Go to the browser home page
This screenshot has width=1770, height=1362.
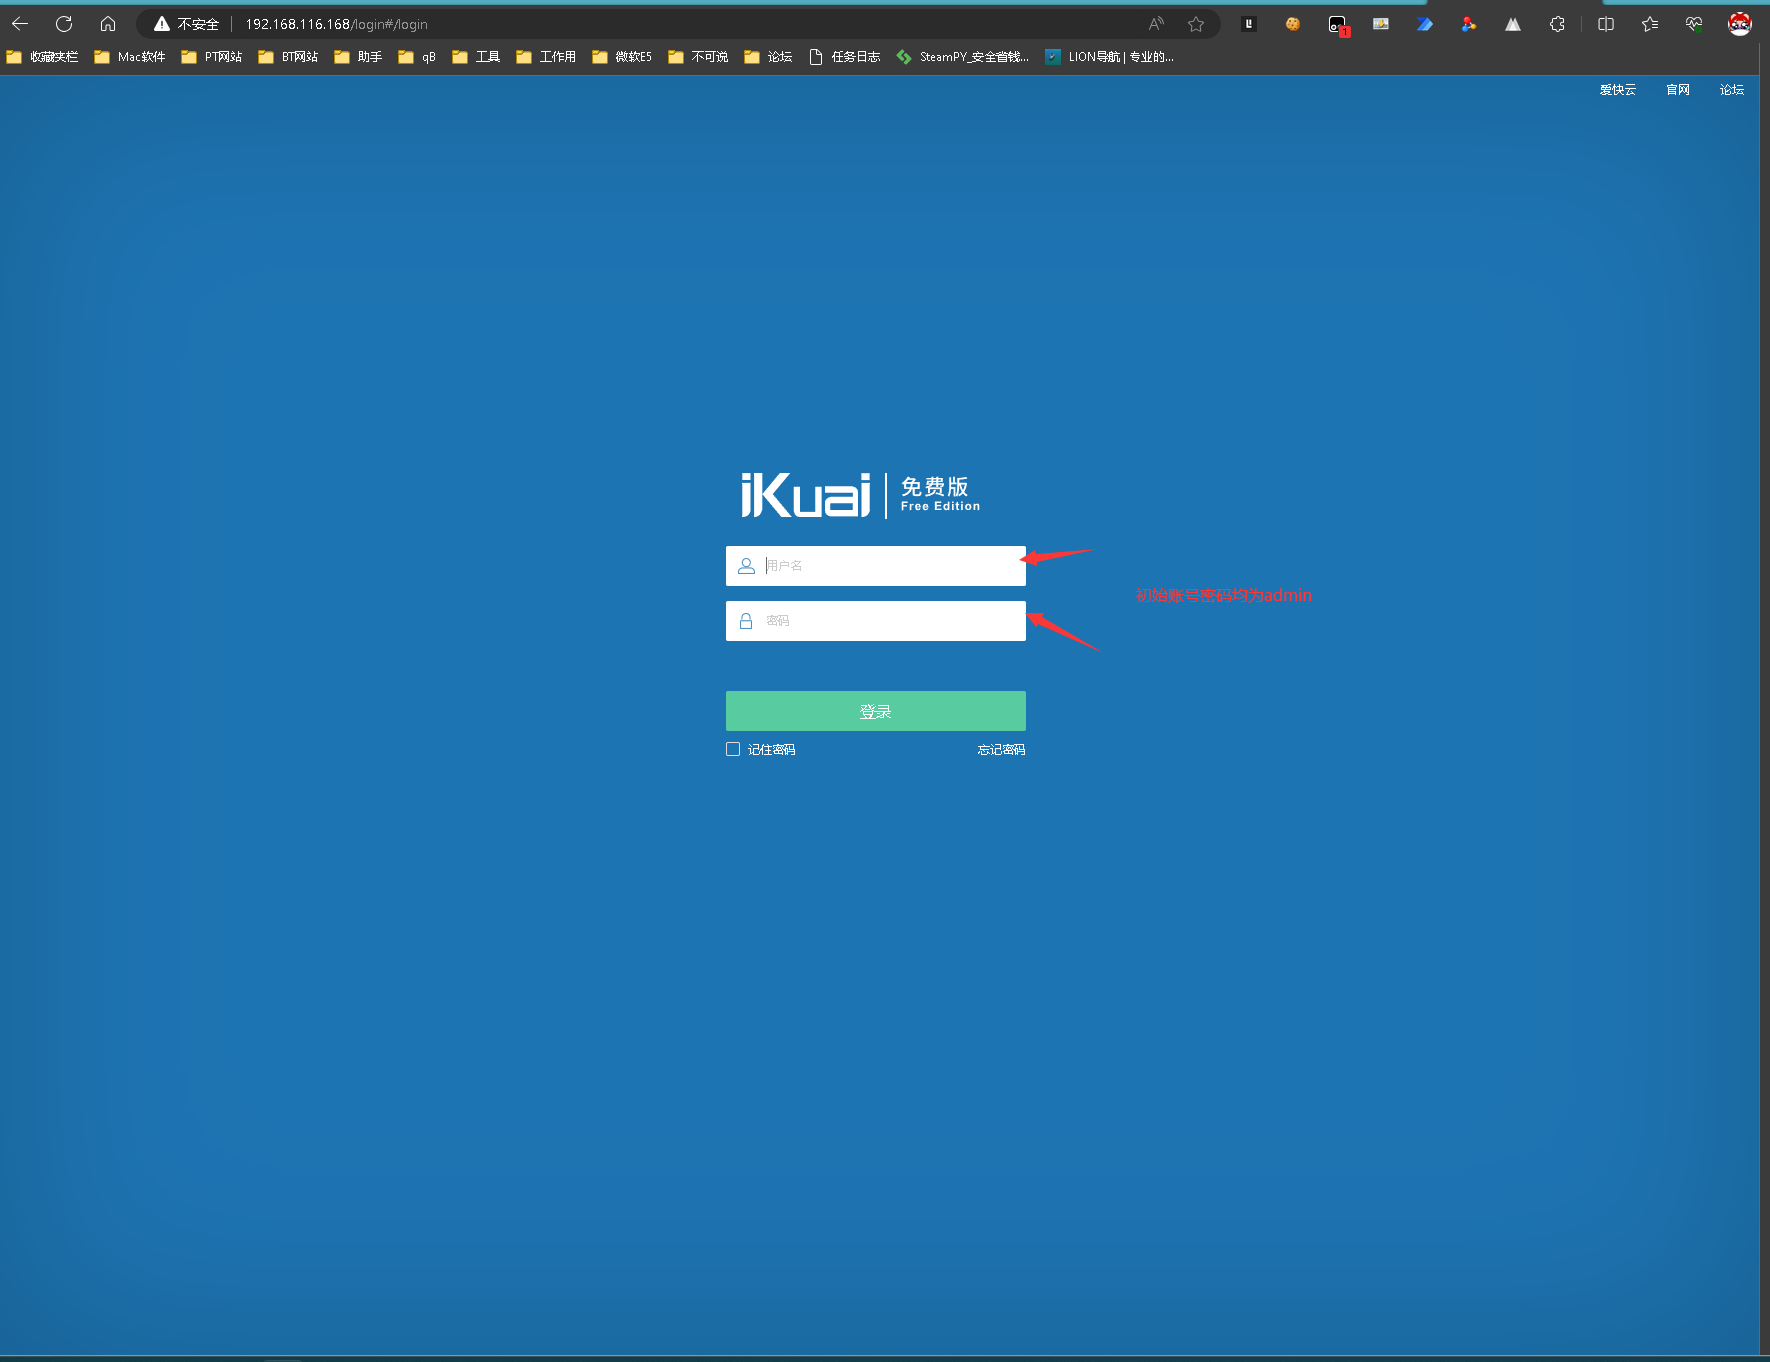108,24
